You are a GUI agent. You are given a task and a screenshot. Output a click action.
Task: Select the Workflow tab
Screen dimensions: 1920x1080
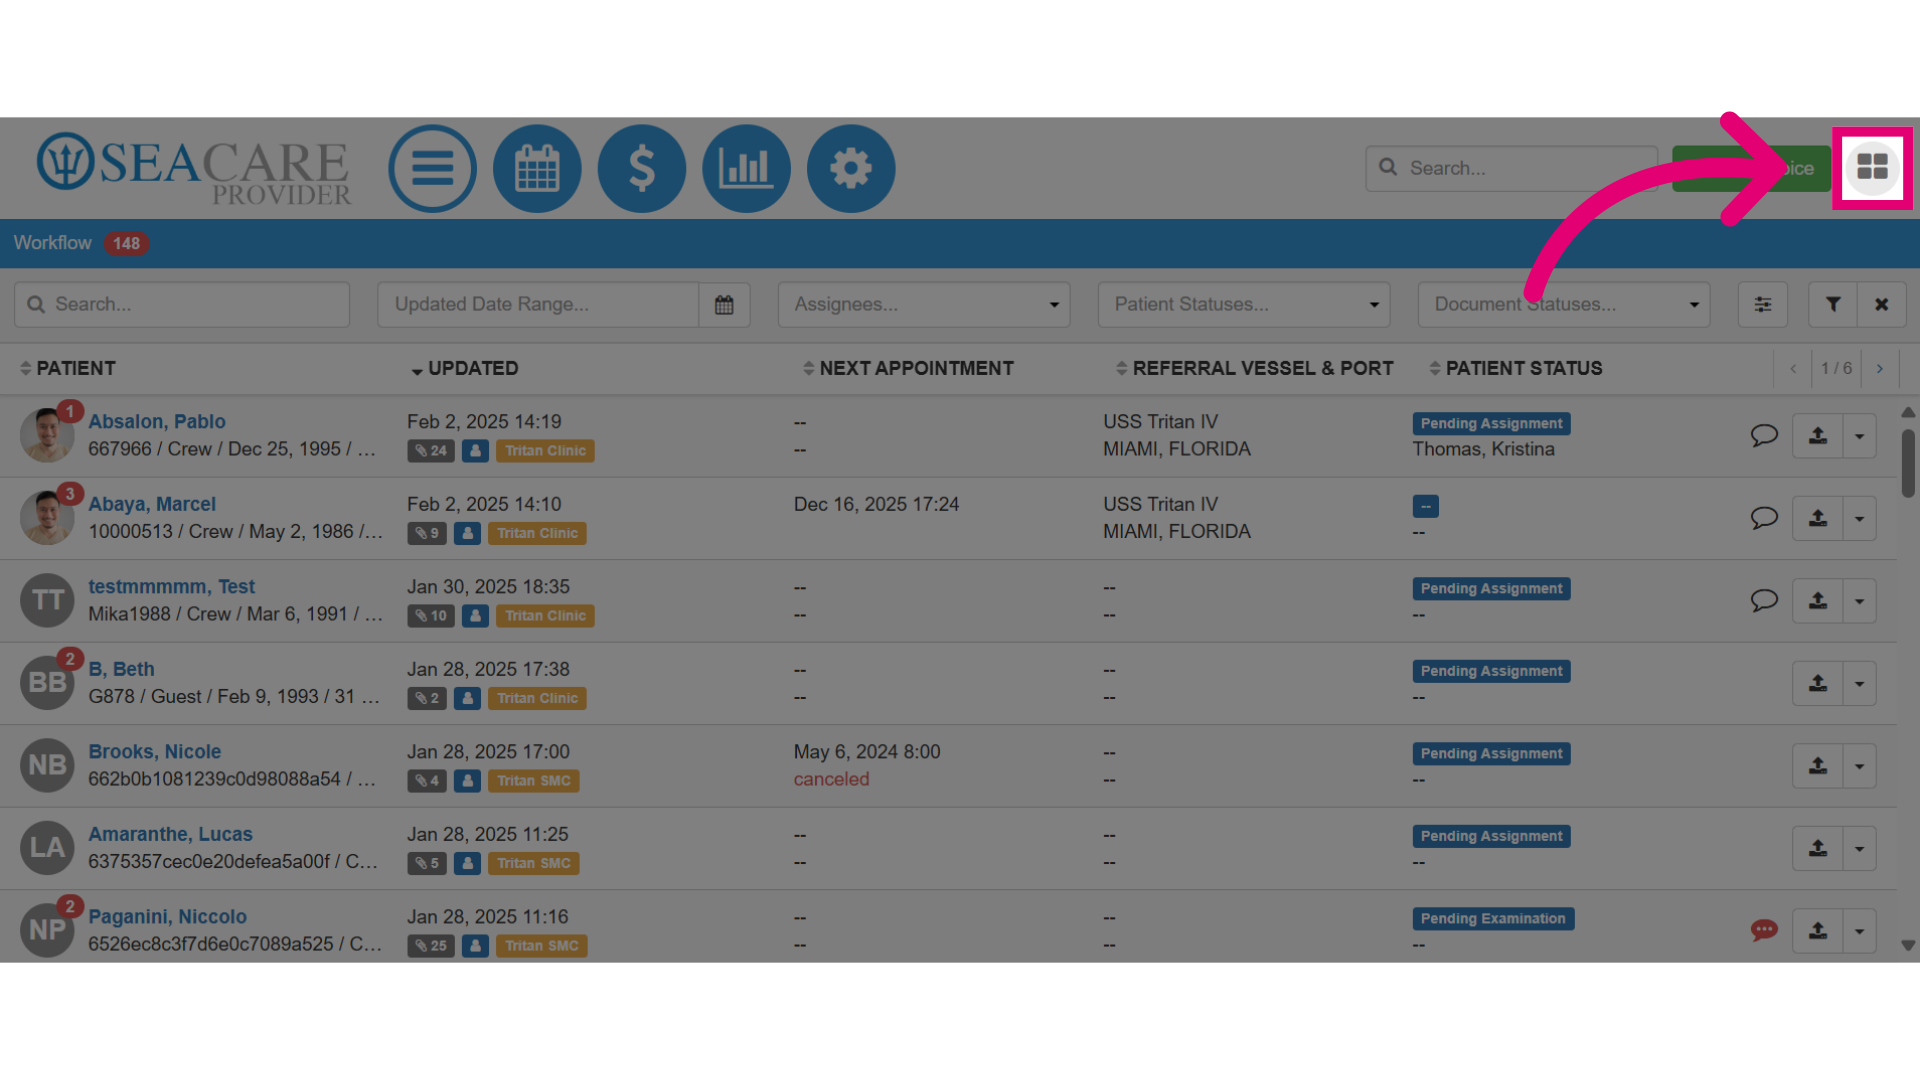coord(52,243)
